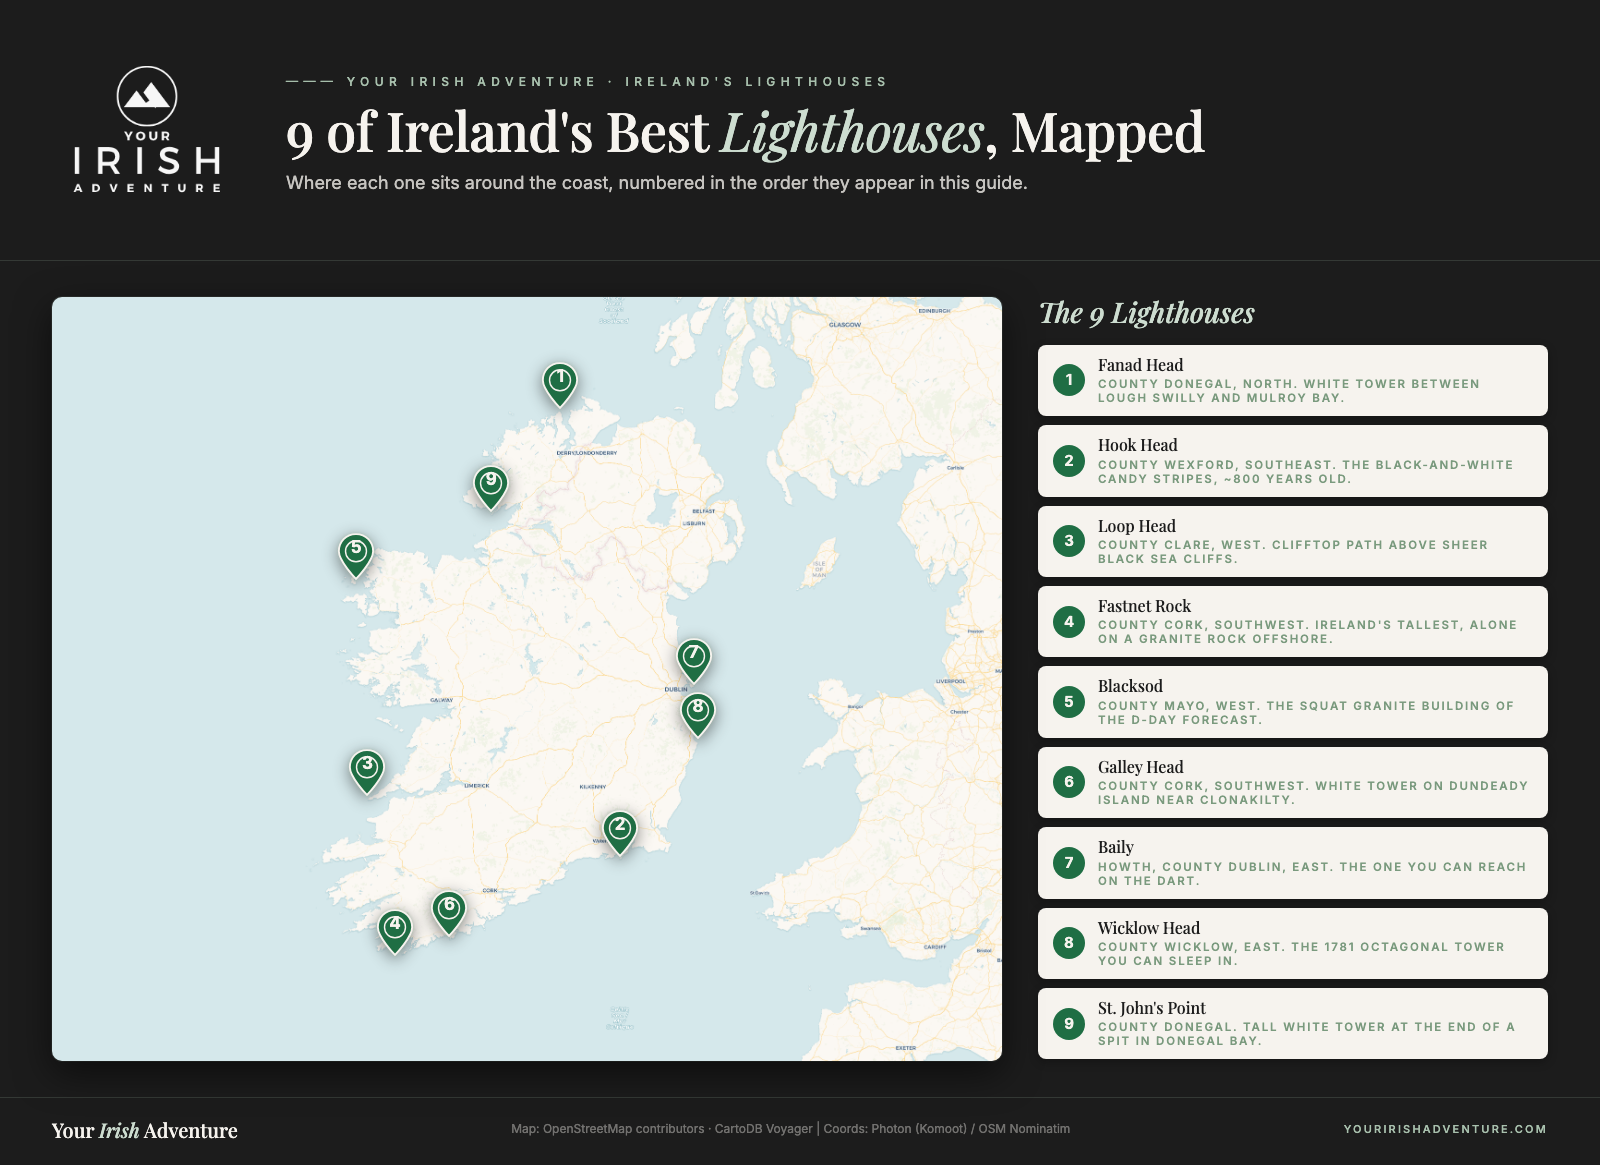Click the Dublin city label on map
1600x1165 pixels.
coord(676,689)
